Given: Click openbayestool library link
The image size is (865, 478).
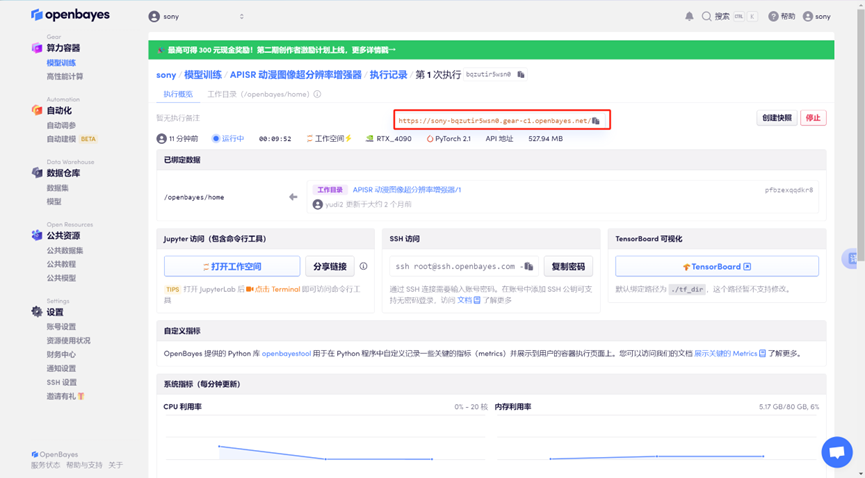Looking at the screenshot, I should [286, 353].
